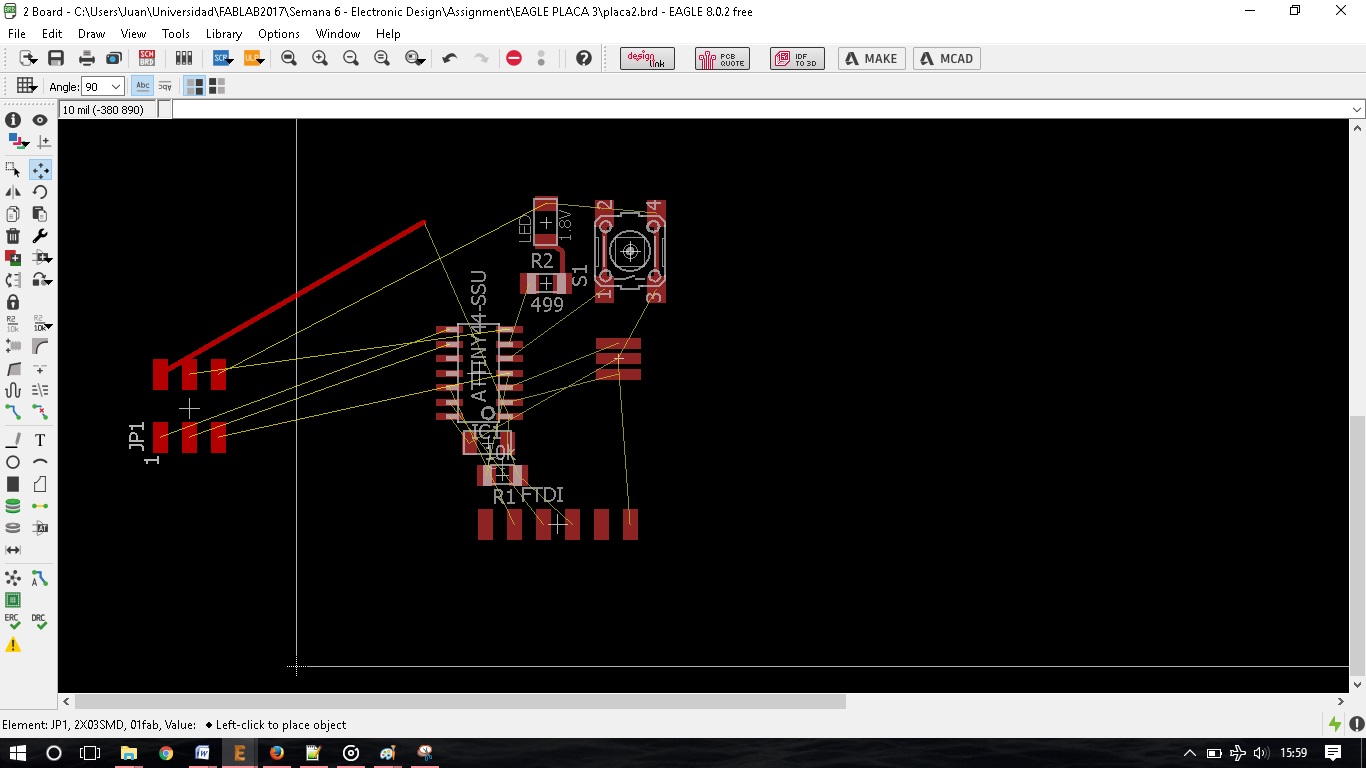
Task: Launch the Autorouter tool
Action: (x=40, y=578)
